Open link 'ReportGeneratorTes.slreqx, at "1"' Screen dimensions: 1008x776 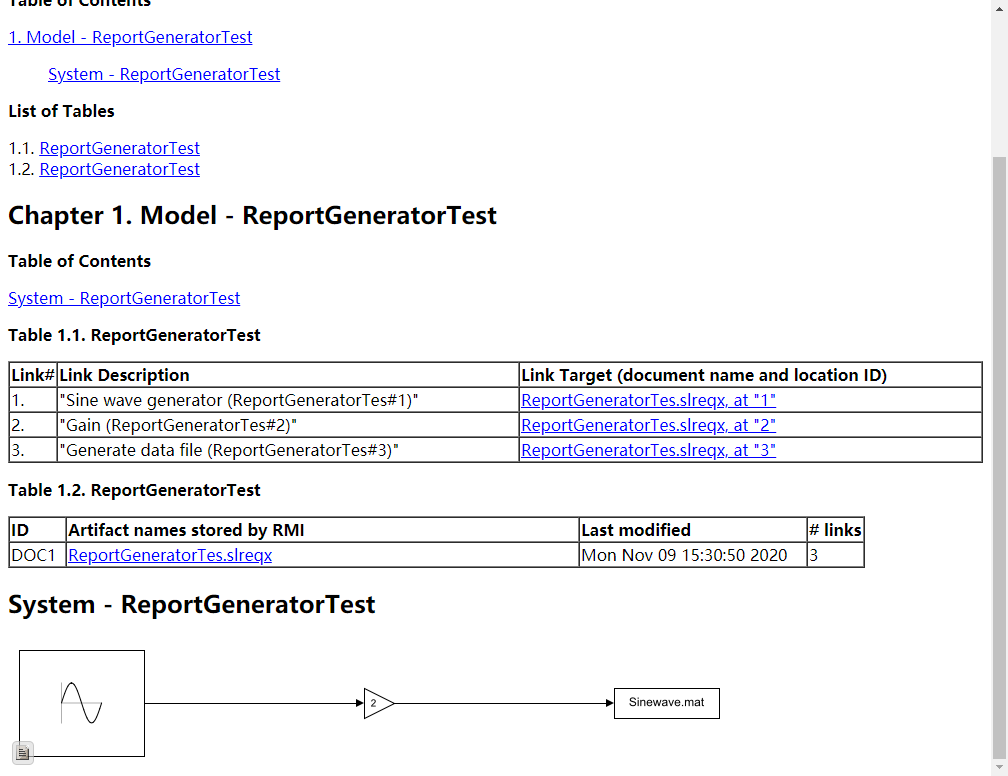coord(648,400)
